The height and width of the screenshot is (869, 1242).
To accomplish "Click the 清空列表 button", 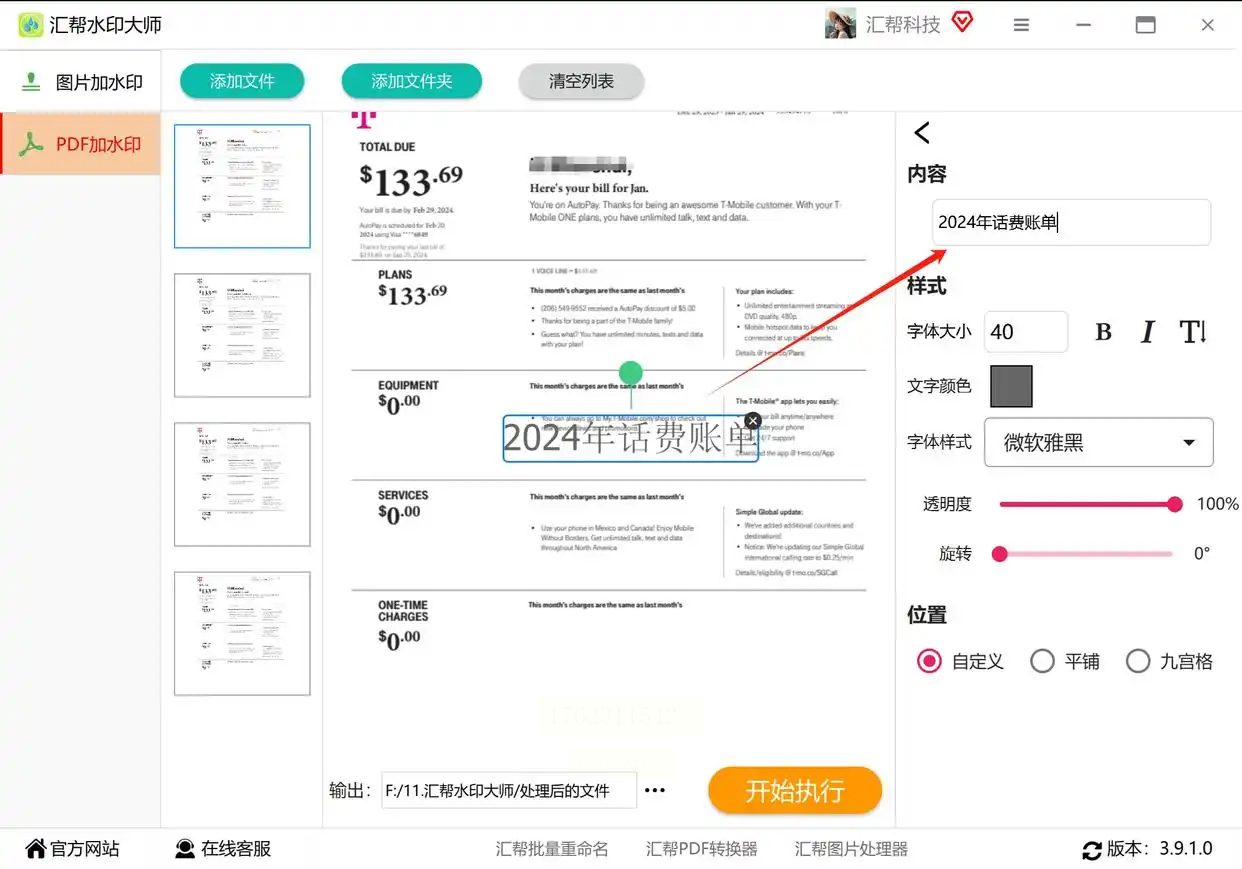I will pos(581,81).
